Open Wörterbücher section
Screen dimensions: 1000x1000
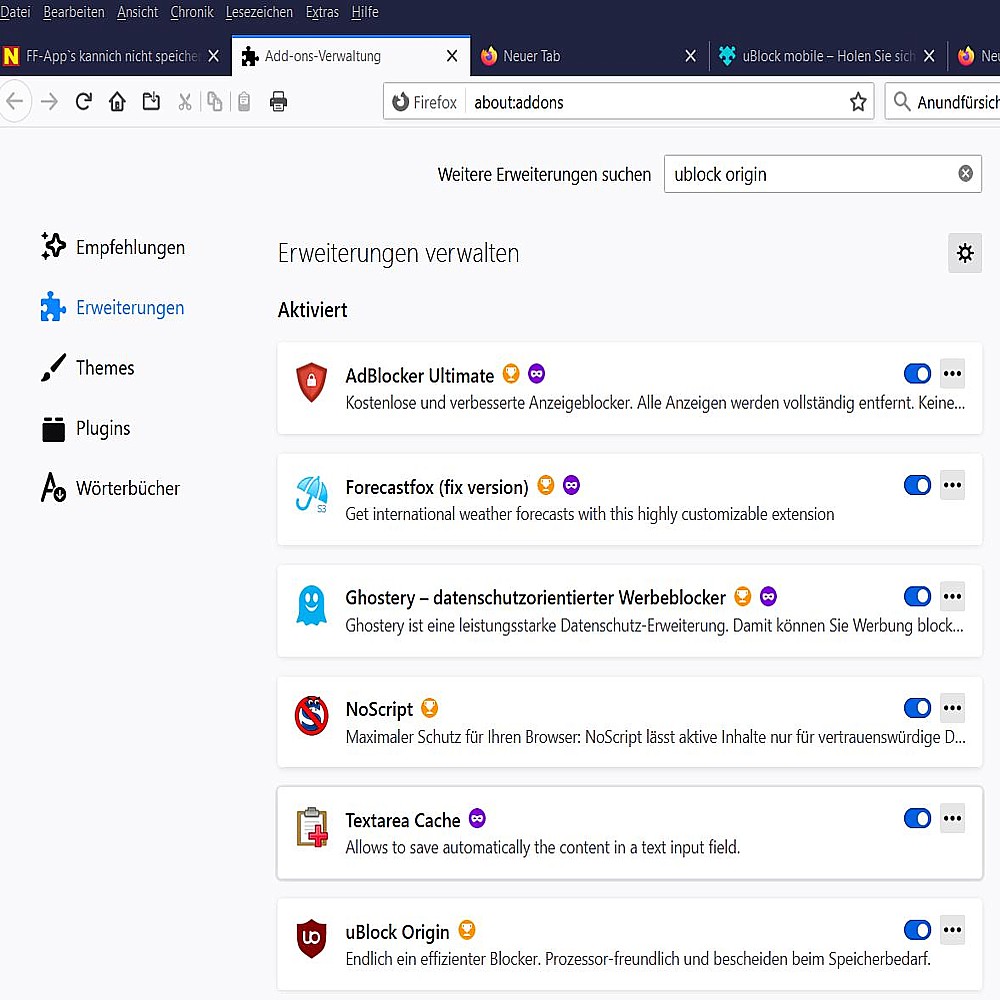(x=110, y=488)
